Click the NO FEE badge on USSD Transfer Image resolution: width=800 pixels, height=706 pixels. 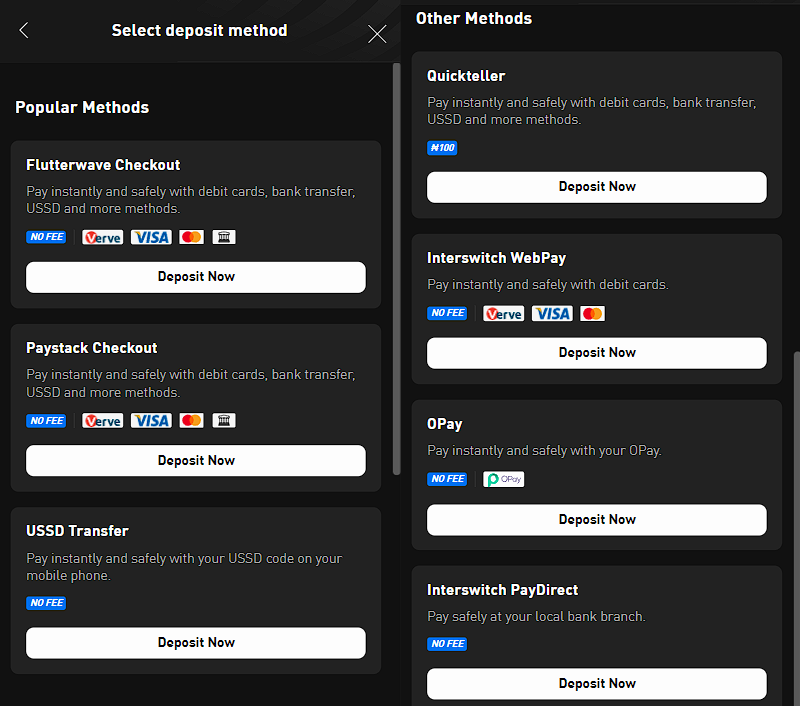pyautogui.click(x=46, y=603)
